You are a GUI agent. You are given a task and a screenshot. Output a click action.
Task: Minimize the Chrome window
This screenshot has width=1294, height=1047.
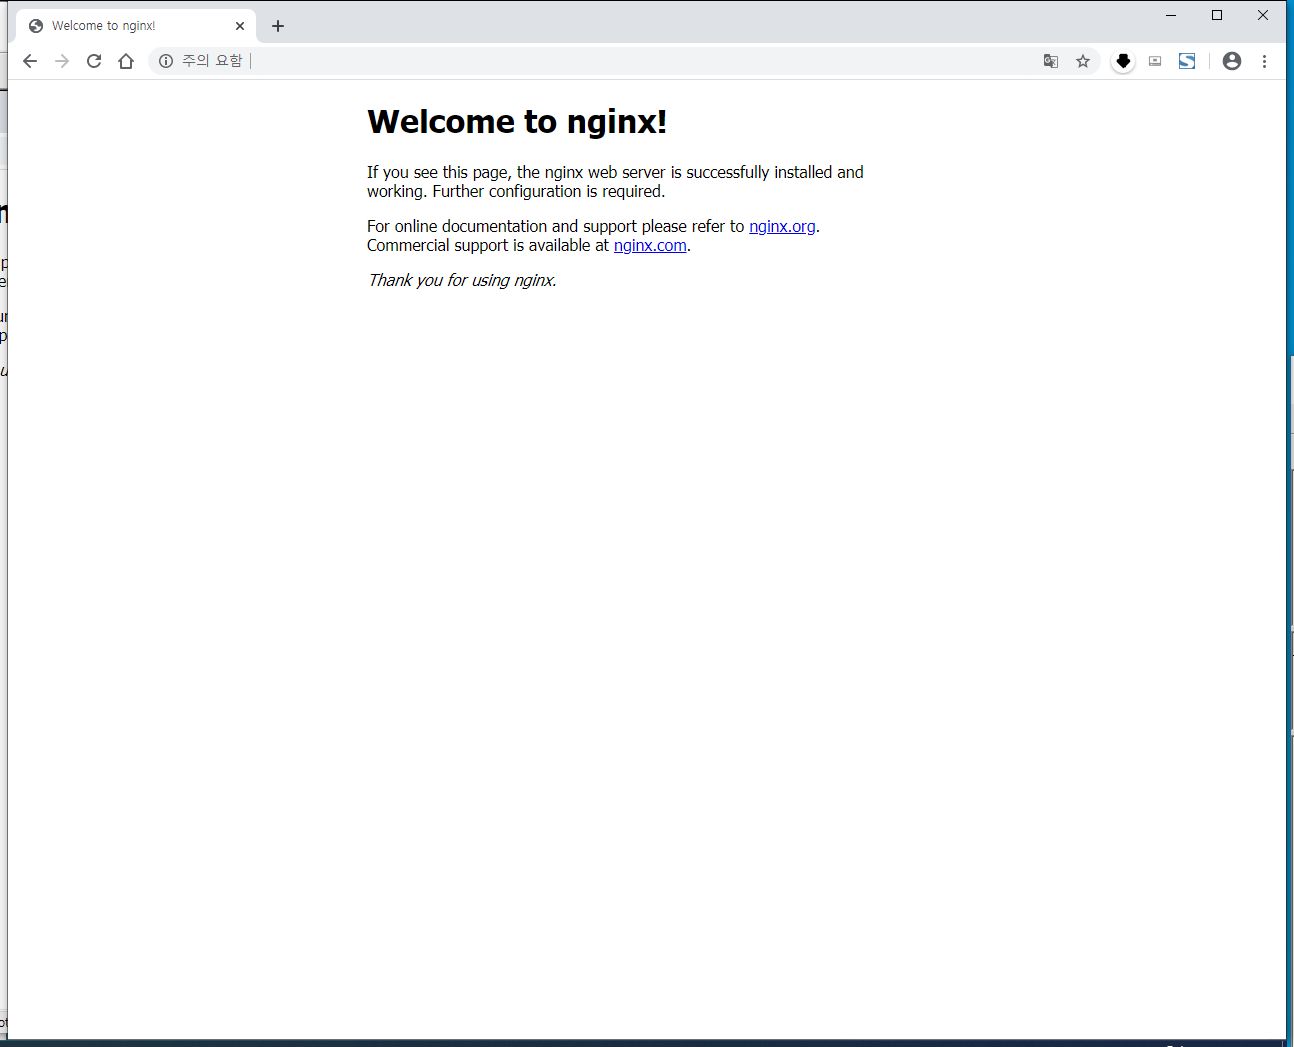1171,15
